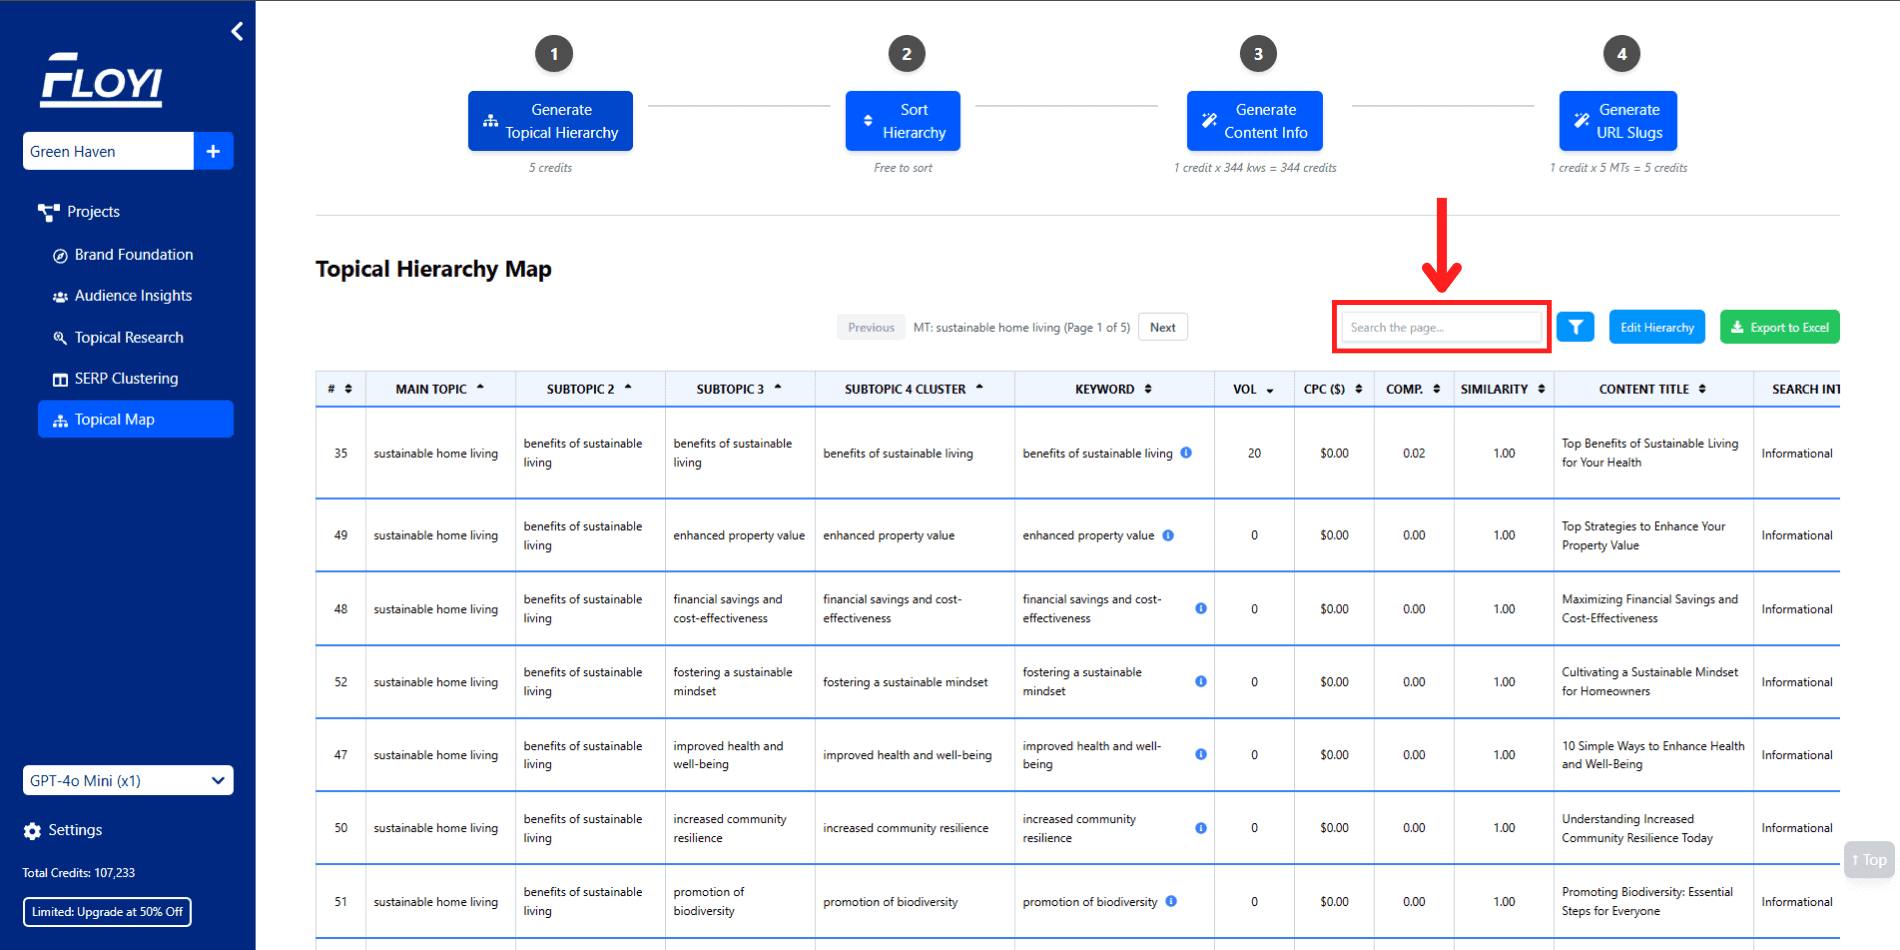Screen dimensions: 1900x950
Task: Show info icon for increased community resilience keyword
Action: 1201,828
